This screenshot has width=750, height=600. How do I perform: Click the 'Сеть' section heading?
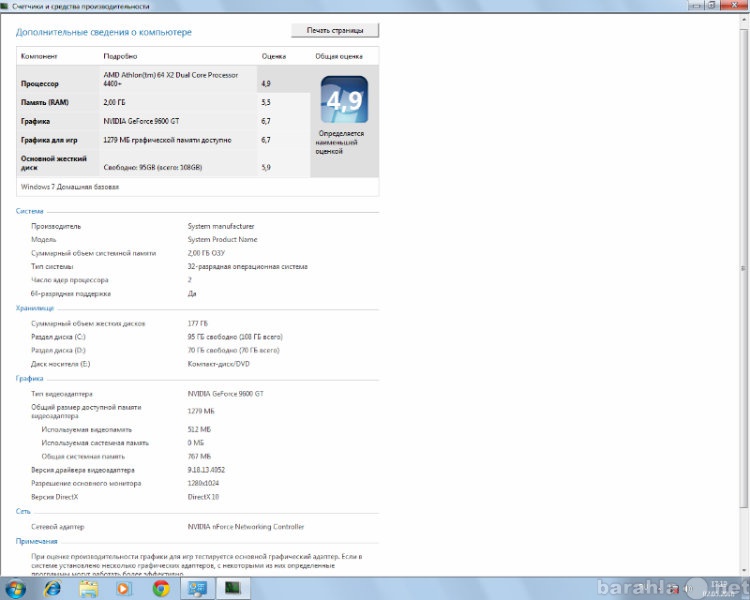coord(23,511)
